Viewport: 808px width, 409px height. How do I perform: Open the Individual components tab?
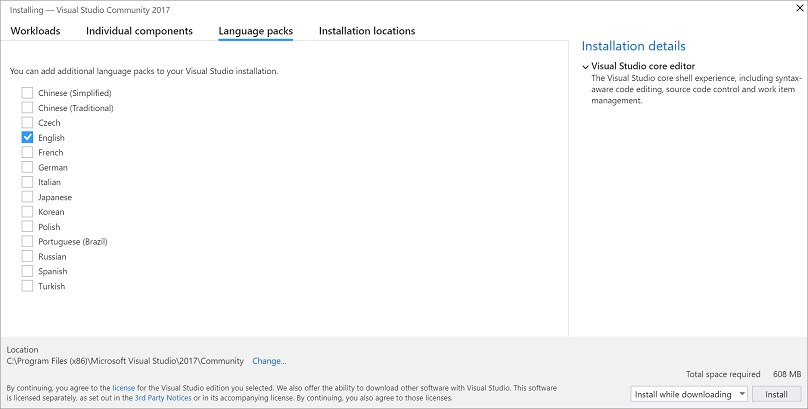pos(139,31)
